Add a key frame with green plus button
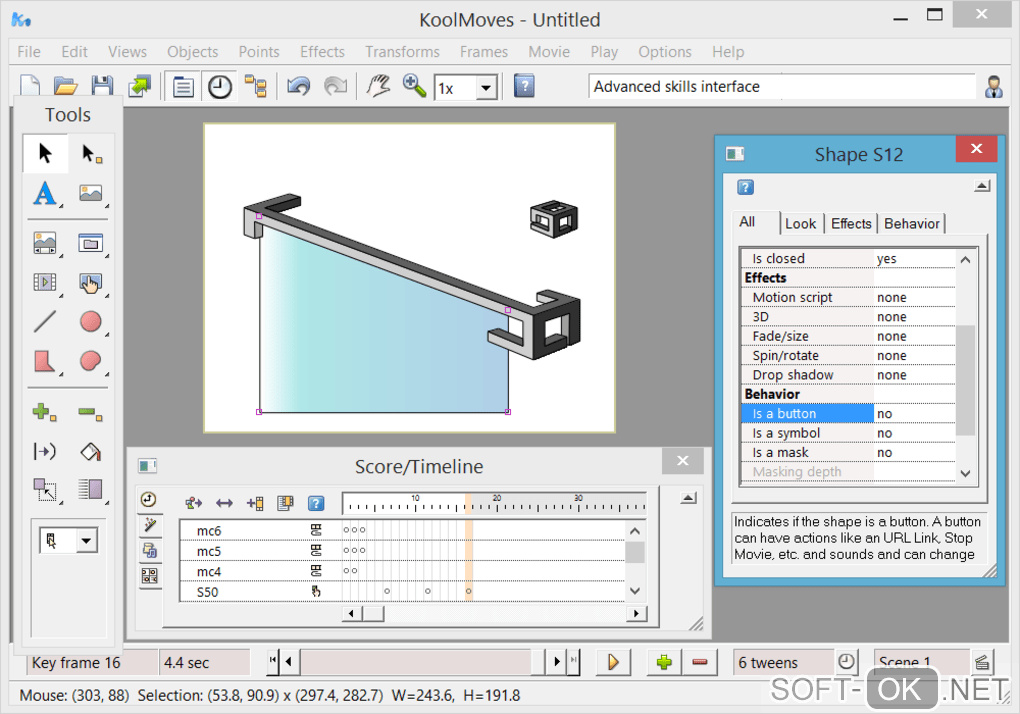This screenshot has width=1020, height=714. click(664, 662)
